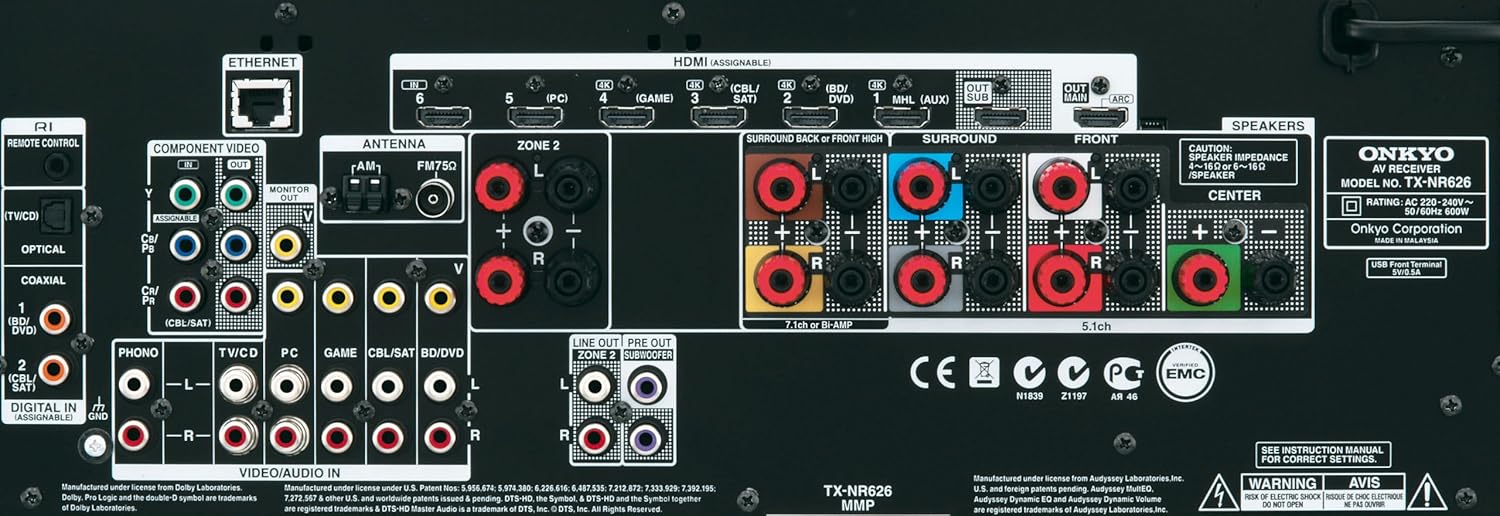Click the Remote Control RI jack
1500x516 pixels.
coord(56,165)
